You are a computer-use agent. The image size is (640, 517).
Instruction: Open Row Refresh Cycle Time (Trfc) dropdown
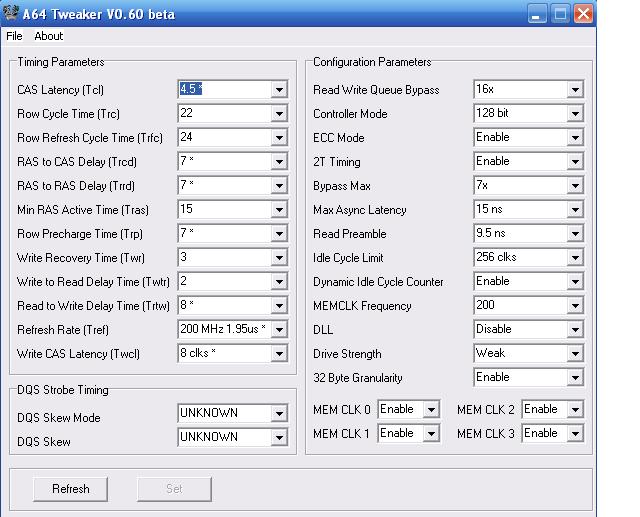click(x=279, y=138)
